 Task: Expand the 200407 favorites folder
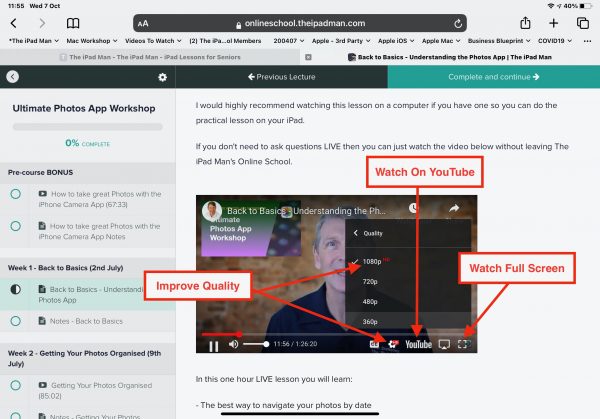click(289, 41)
